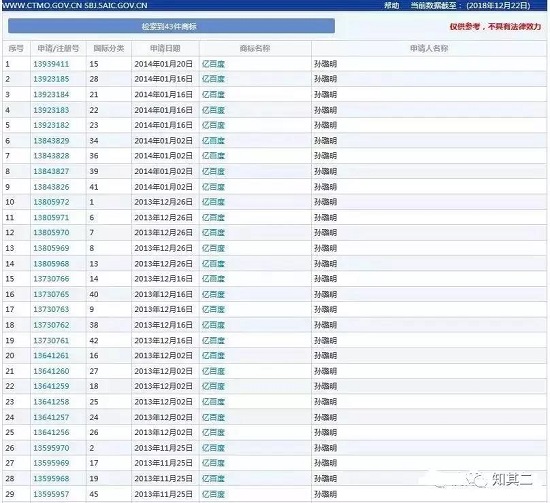
Task: Open registration number 13923185 link
Action: pyautogui.click(x=51, y=79)
